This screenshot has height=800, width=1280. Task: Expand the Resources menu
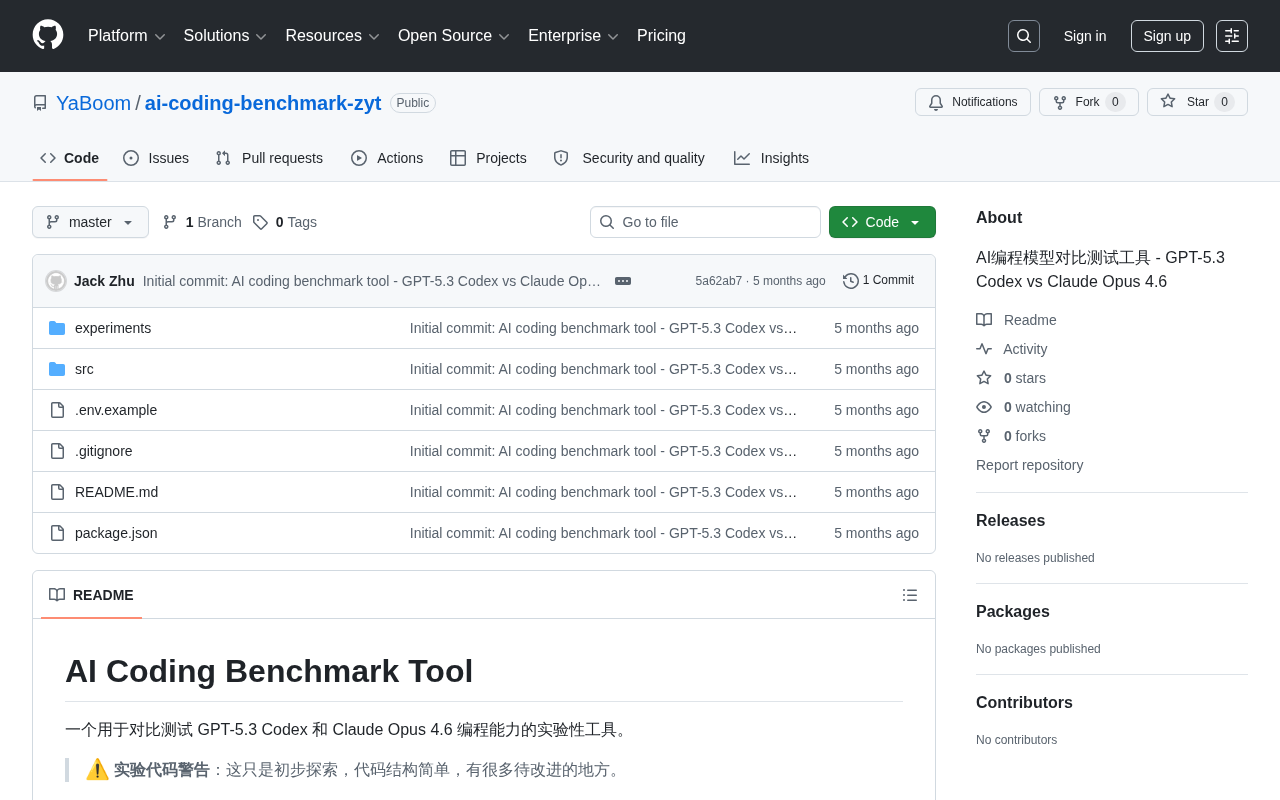point(332,36)
